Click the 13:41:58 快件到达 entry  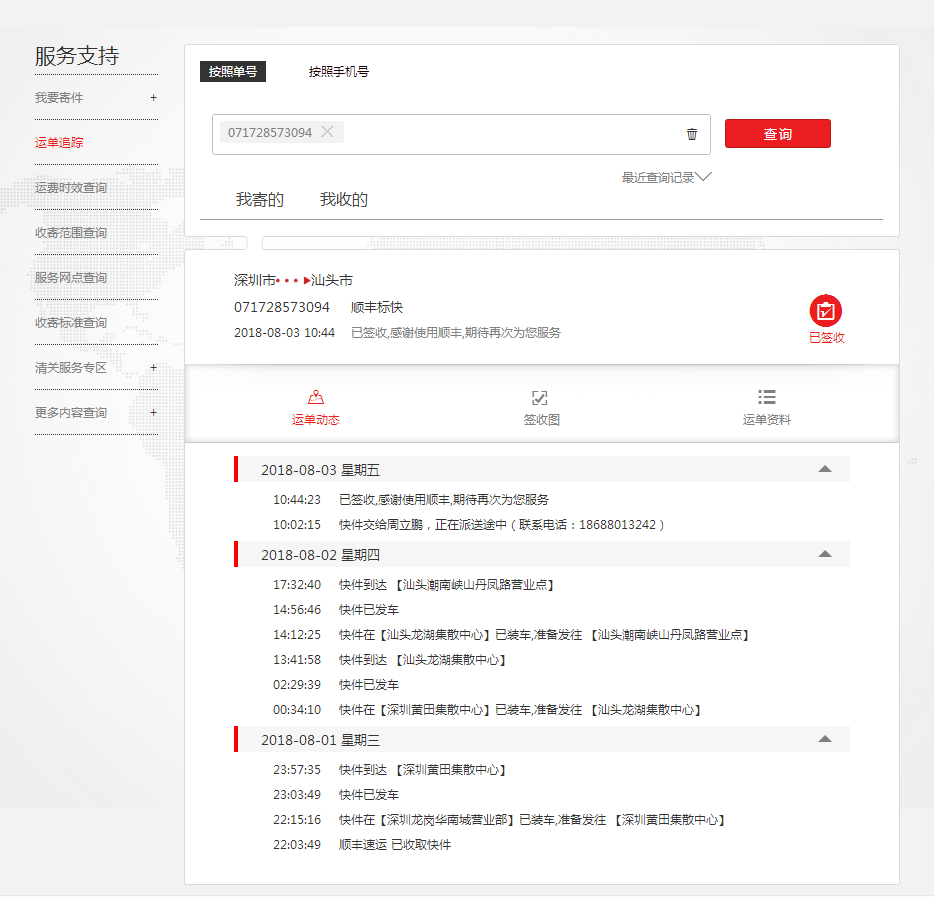[390, 660]
